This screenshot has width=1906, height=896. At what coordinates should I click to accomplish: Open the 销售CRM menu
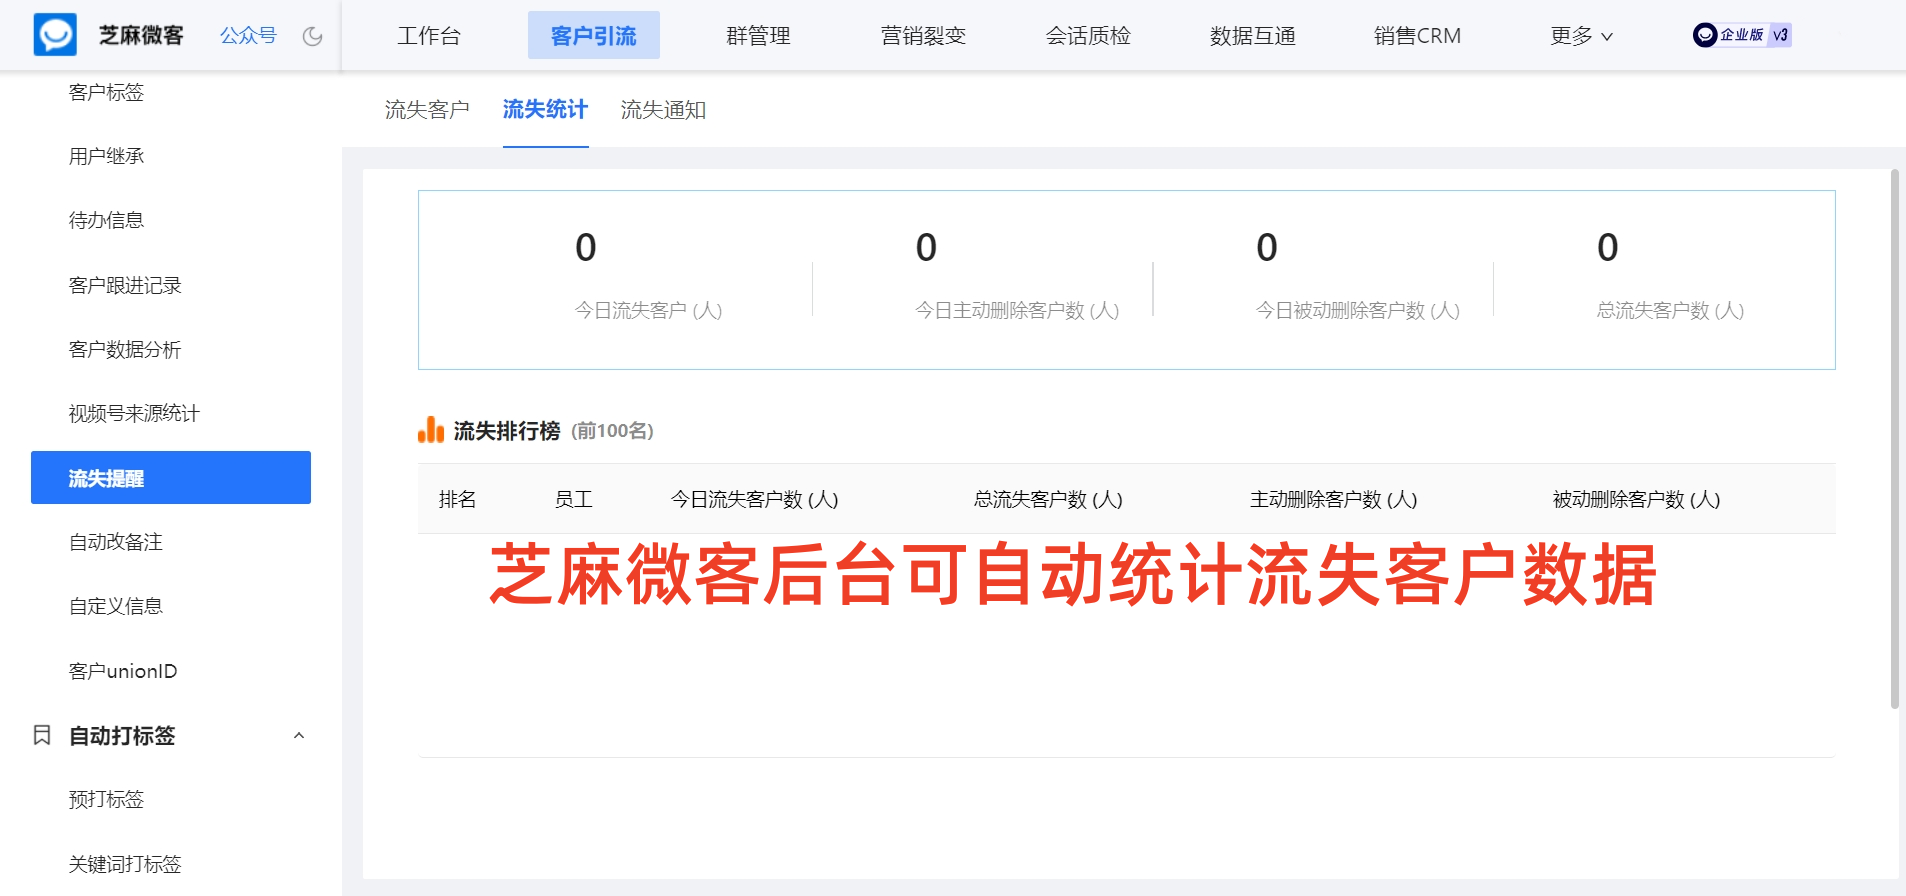(x=1417, y=36)
